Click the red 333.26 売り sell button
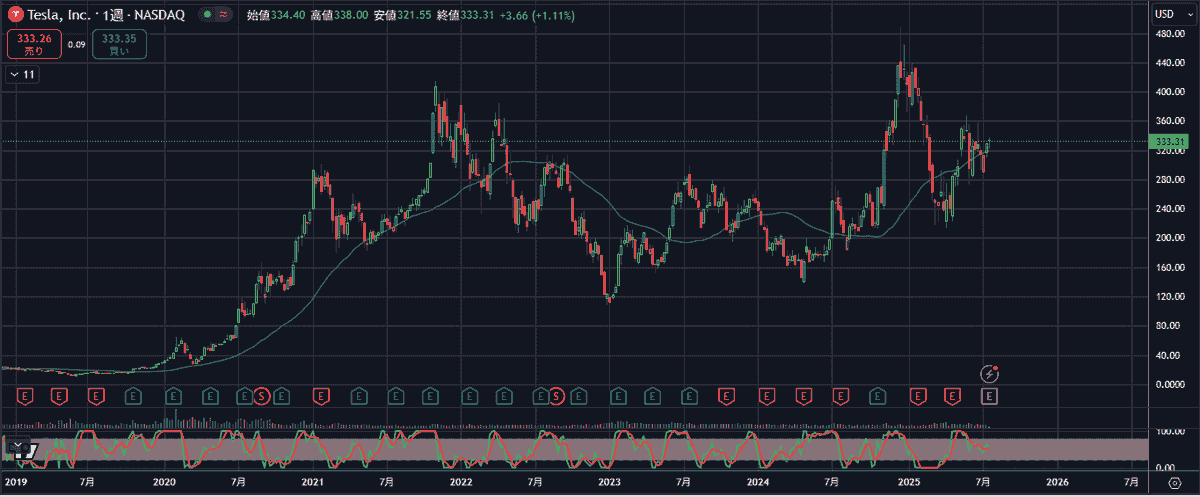This screenshot has width=1200, height=497. pos(33,44)
